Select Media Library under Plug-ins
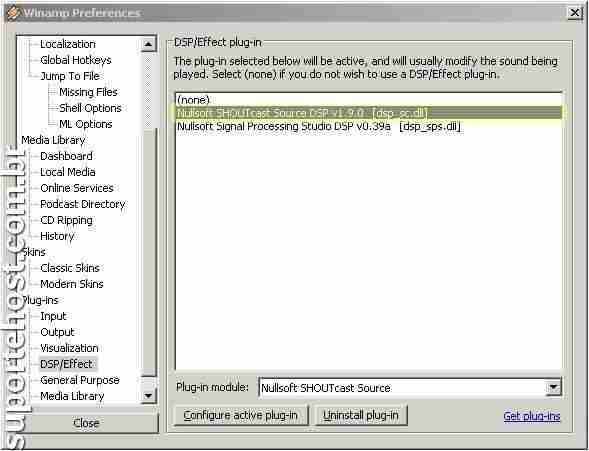 click(72, 396)
